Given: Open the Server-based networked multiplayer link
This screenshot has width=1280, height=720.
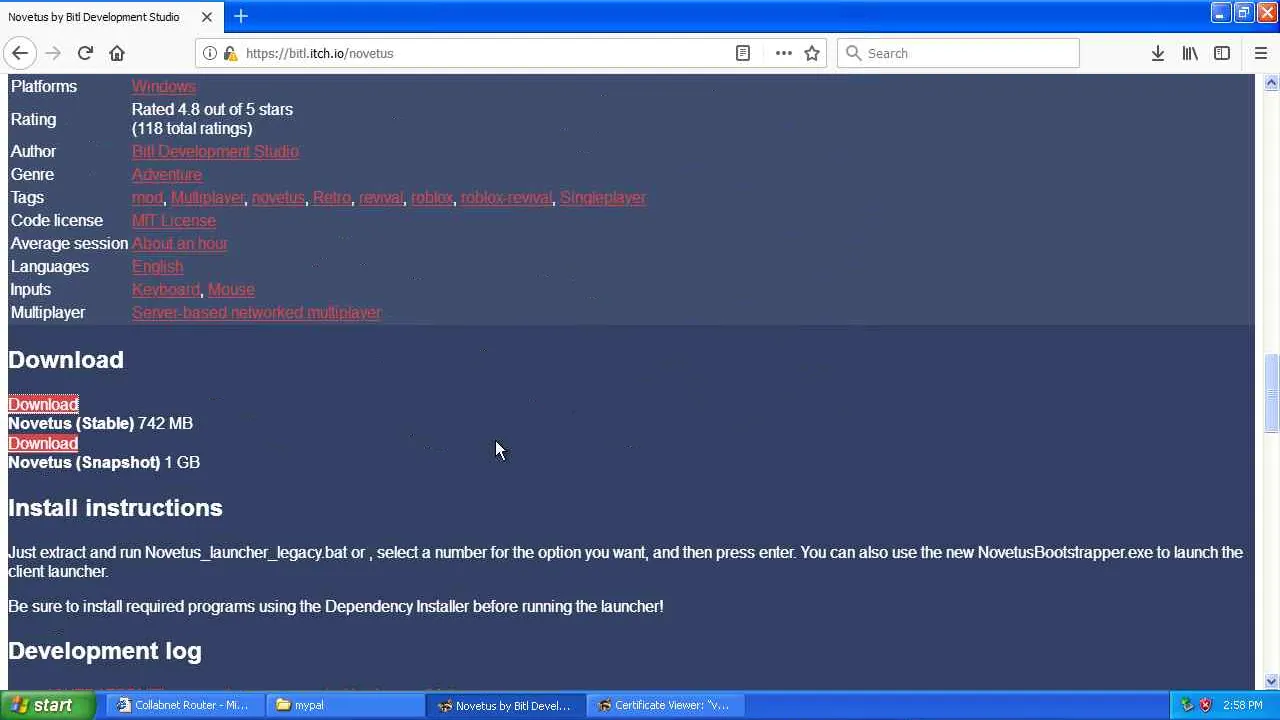Looking at the screenshot, I should pos(256,312).
